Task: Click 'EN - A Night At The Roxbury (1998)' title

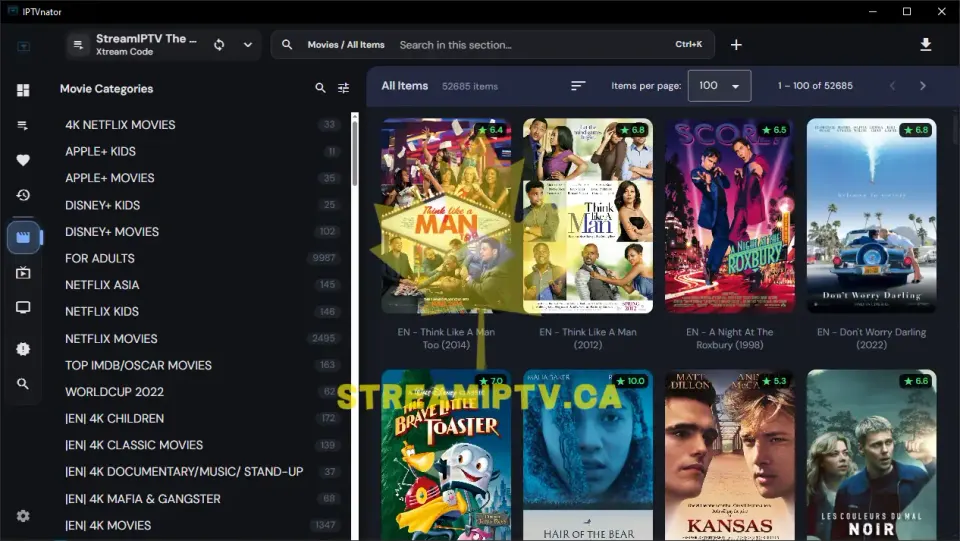Action: tap(730, 338)
